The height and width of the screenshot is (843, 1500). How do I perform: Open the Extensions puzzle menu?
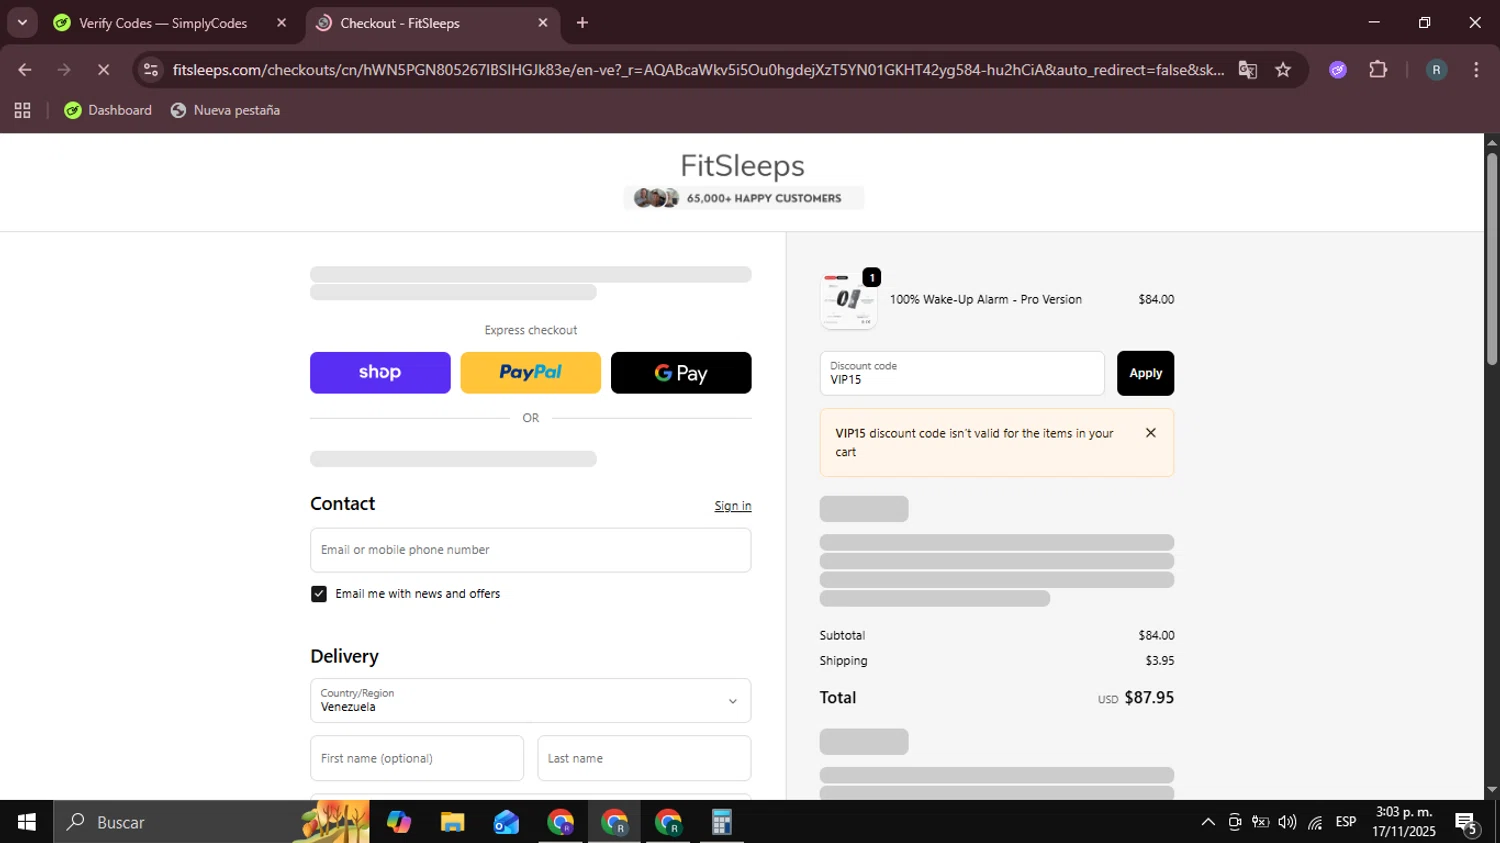pyautogui.click(x=1378, y=70)
